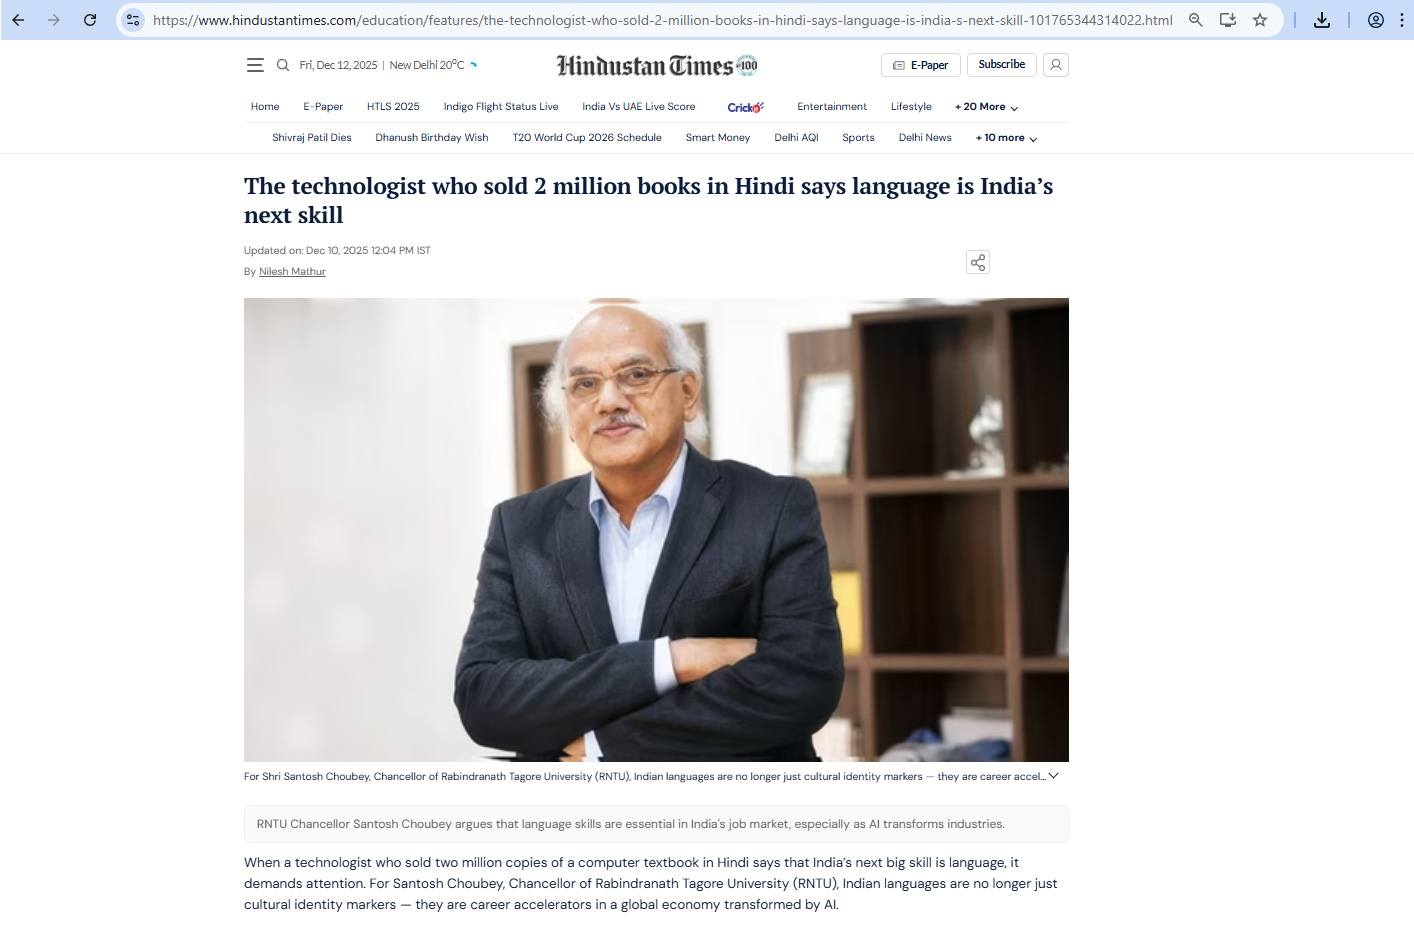Reload the page
This screenshot has height=927, width=1414.
click(90, 20)
